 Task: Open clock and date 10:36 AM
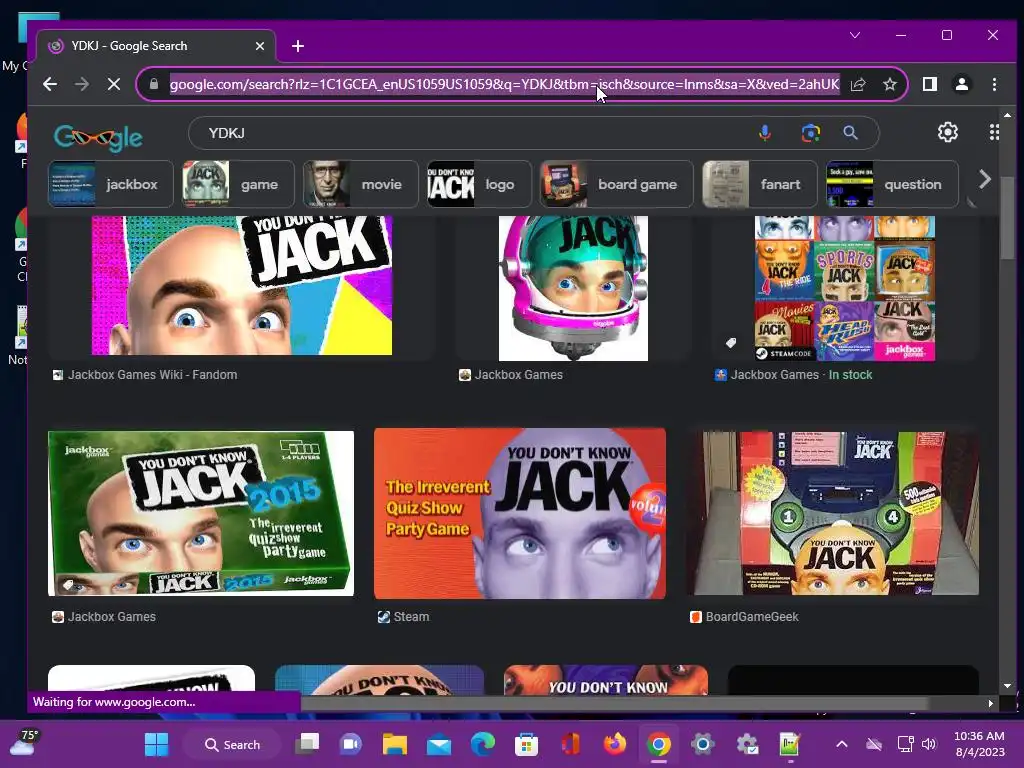click(980, 744)
